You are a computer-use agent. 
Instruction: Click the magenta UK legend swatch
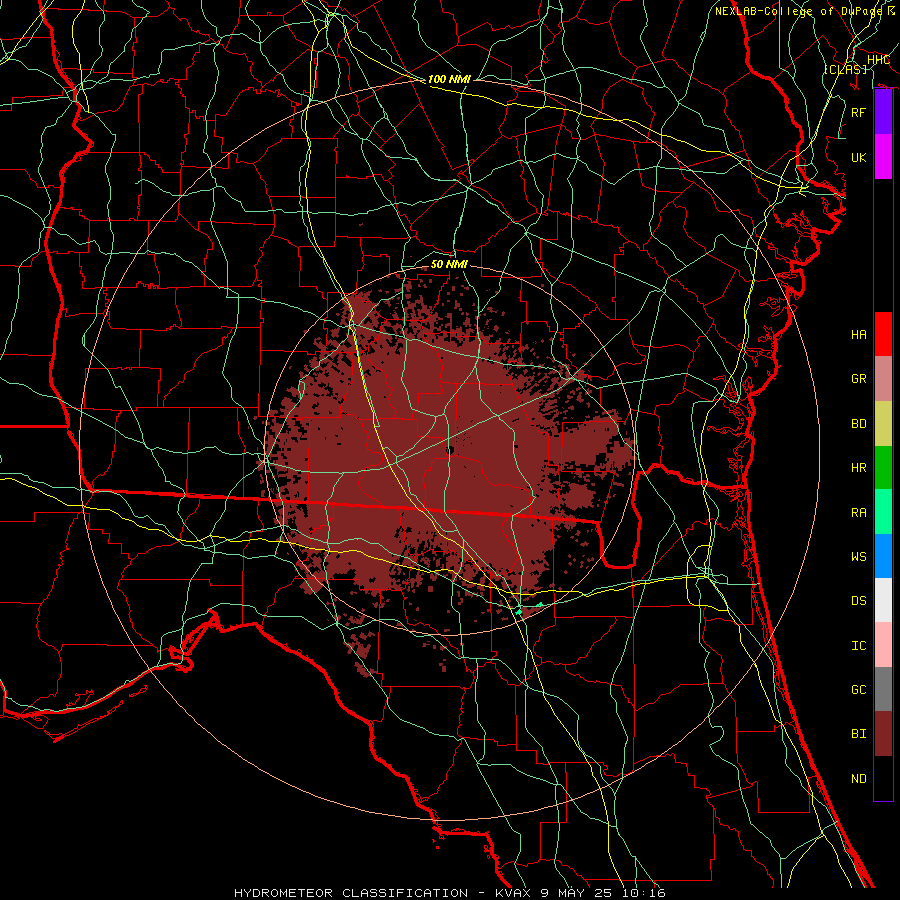[883, 157]
